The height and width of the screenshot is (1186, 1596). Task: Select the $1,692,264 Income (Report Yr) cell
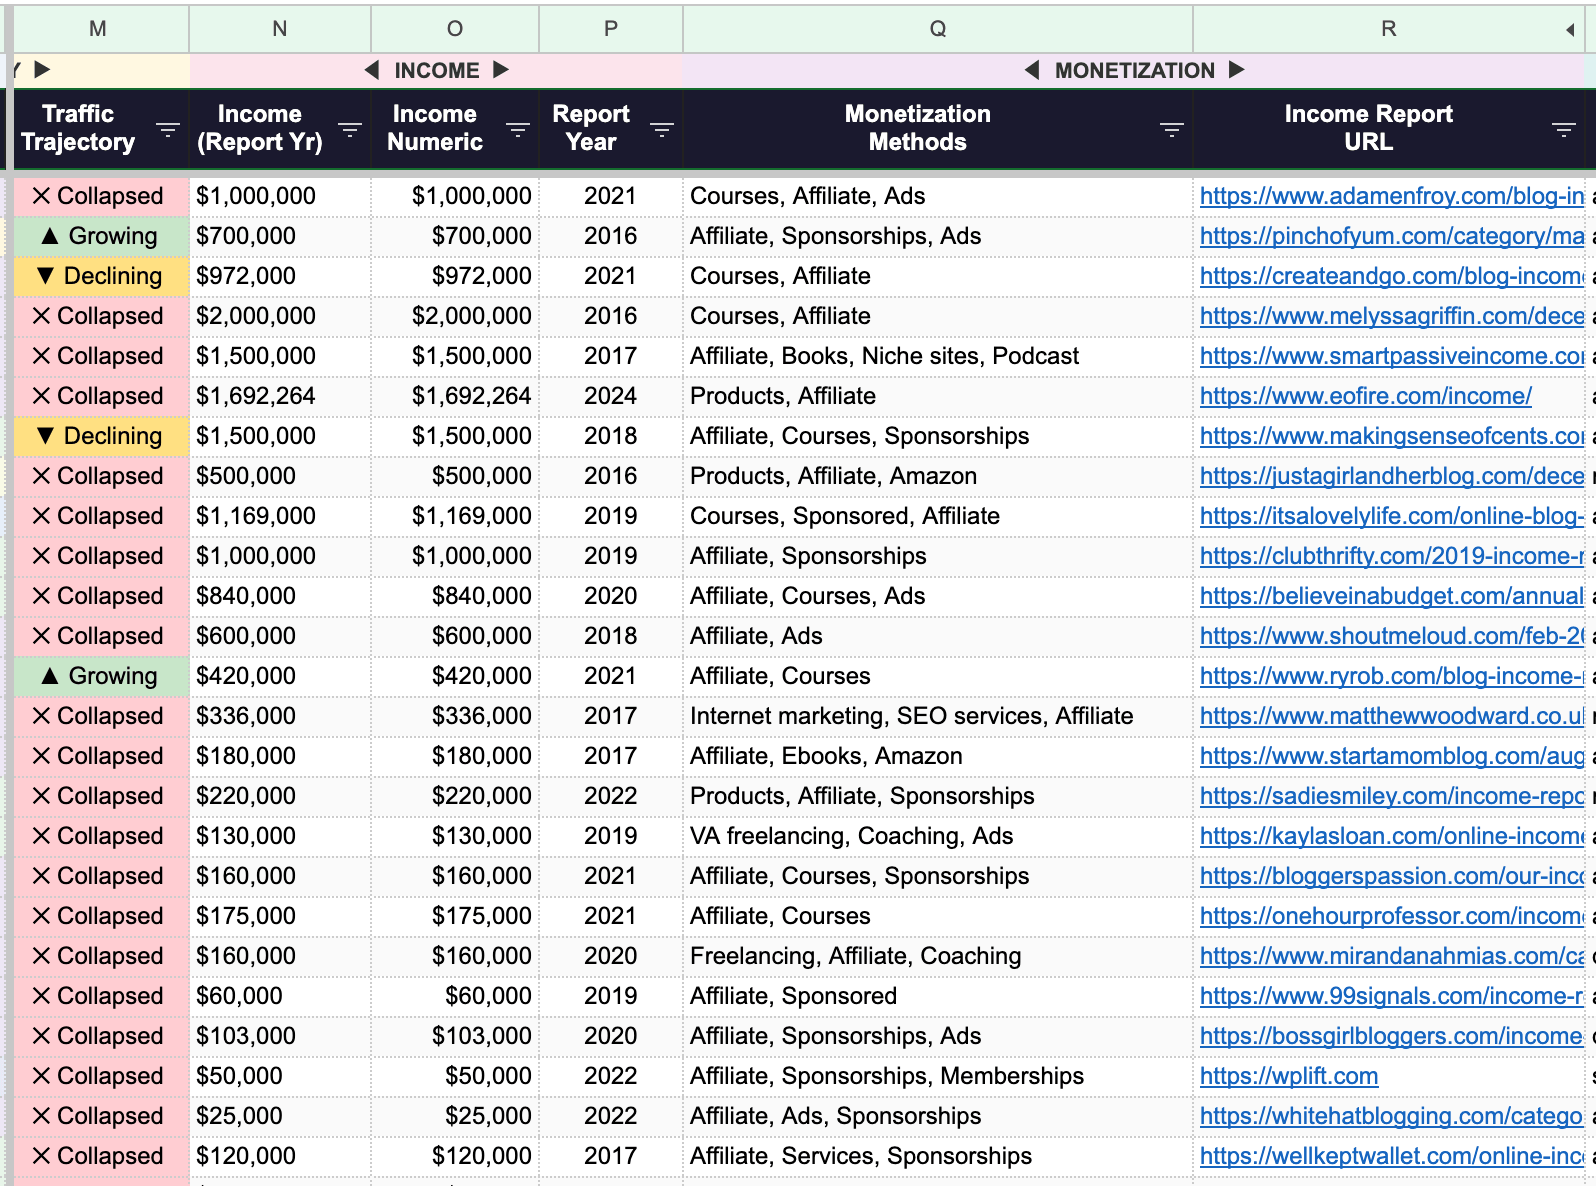(280, 396)
